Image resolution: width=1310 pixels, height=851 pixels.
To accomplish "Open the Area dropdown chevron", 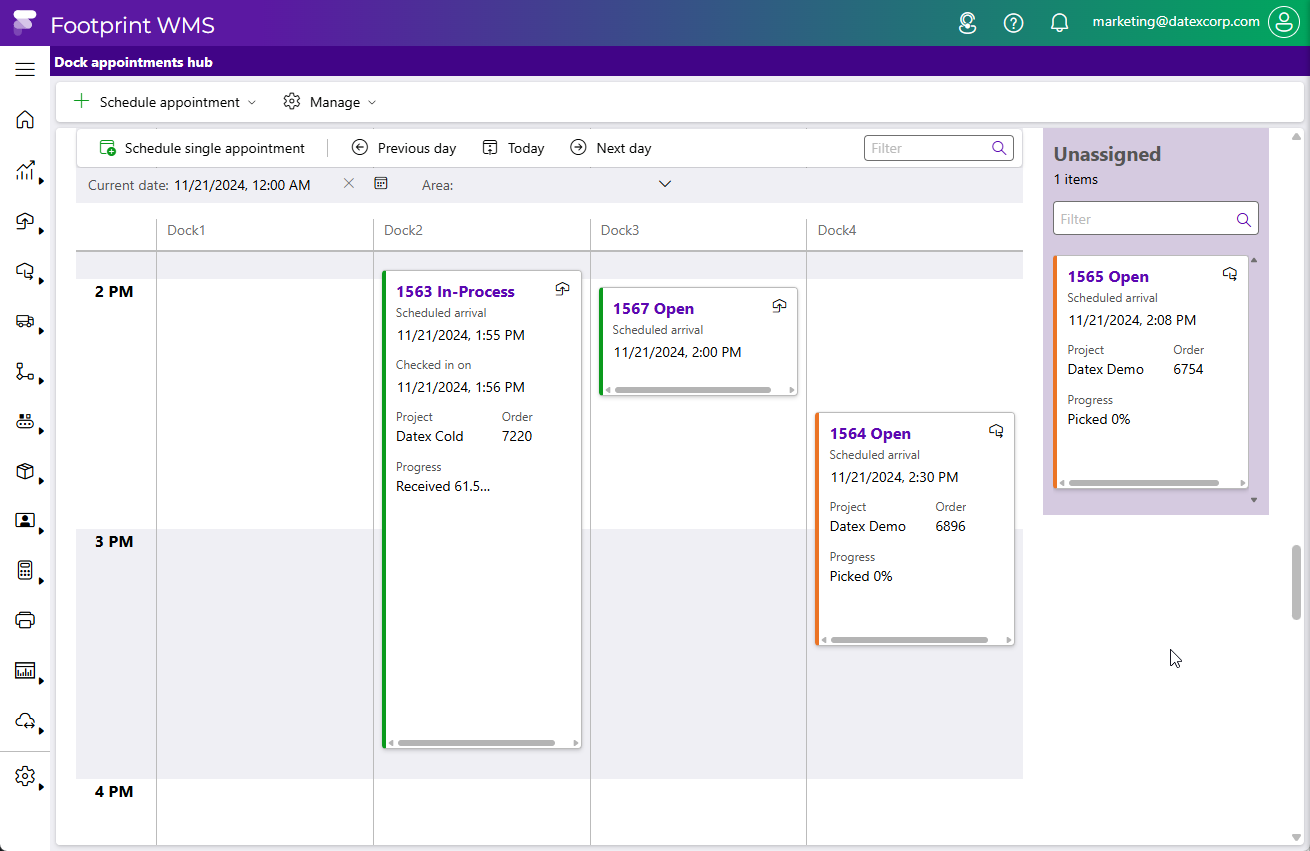I will (x=664, y=184).
